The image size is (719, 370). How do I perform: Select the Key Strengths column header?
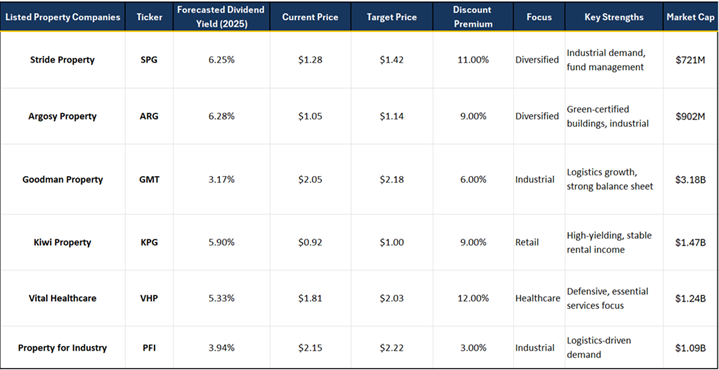tap(614, 17)
